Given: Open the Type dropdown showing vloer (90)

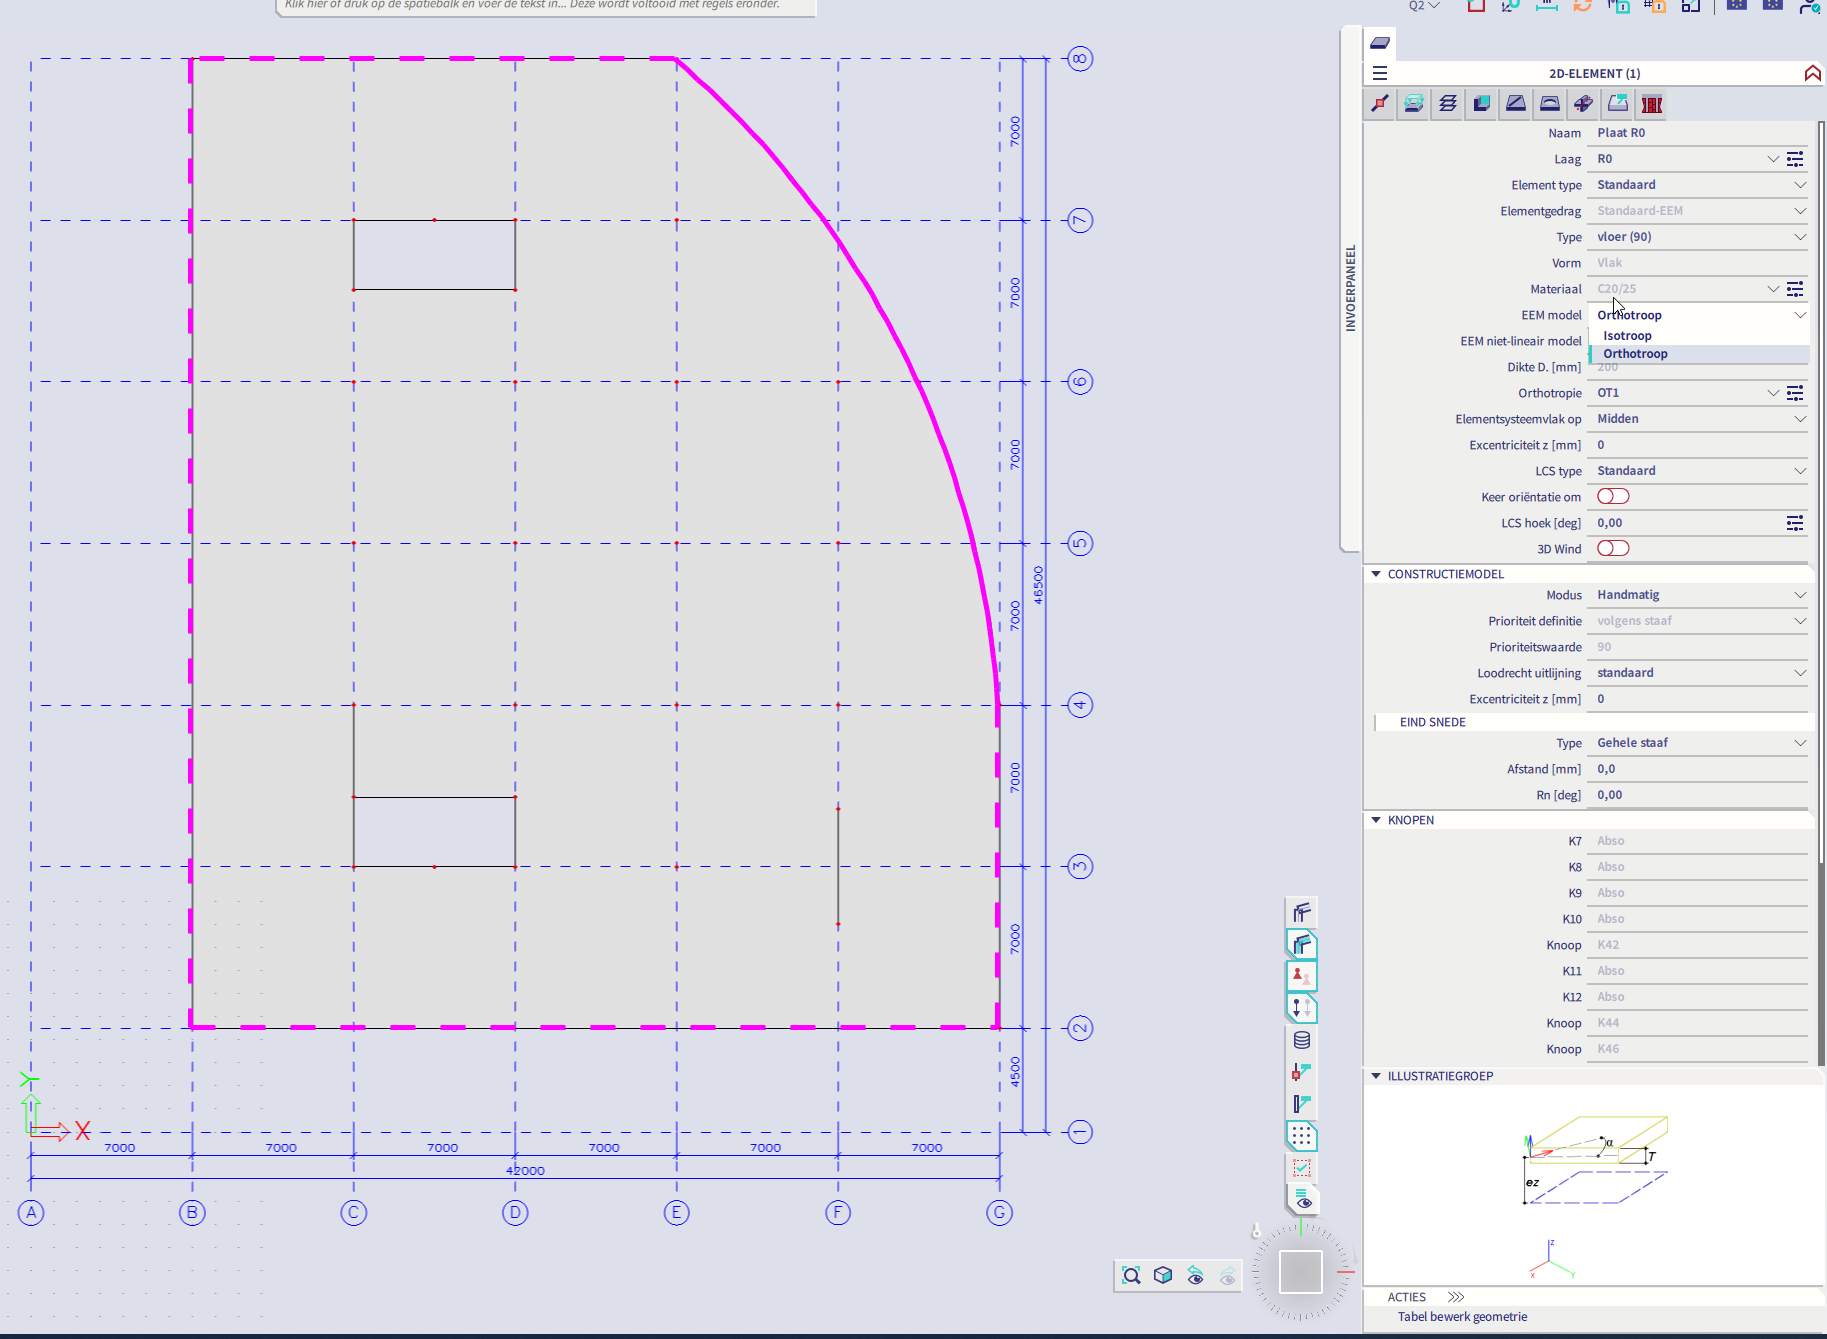Looking at the screenshot, I should tap(1697, 237).
